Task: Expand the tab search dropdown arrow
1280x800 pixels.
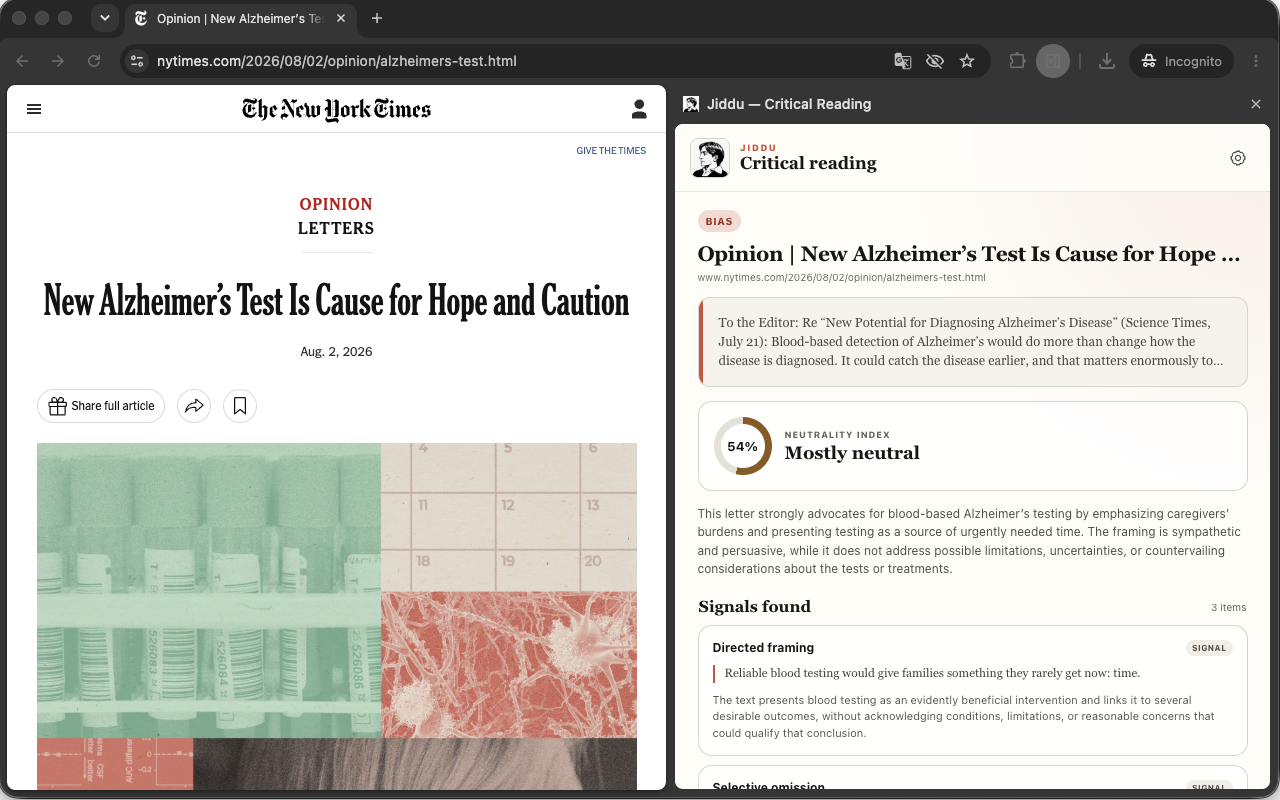Action: point(105,18)
